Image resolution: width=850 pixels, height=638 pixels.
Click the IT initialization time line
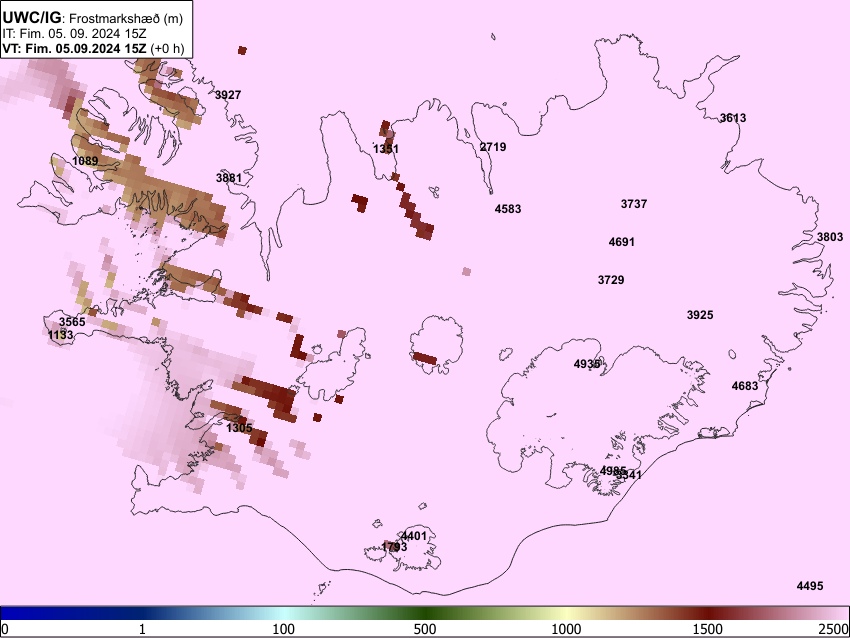pyautogui.click(x=74, y=34)
